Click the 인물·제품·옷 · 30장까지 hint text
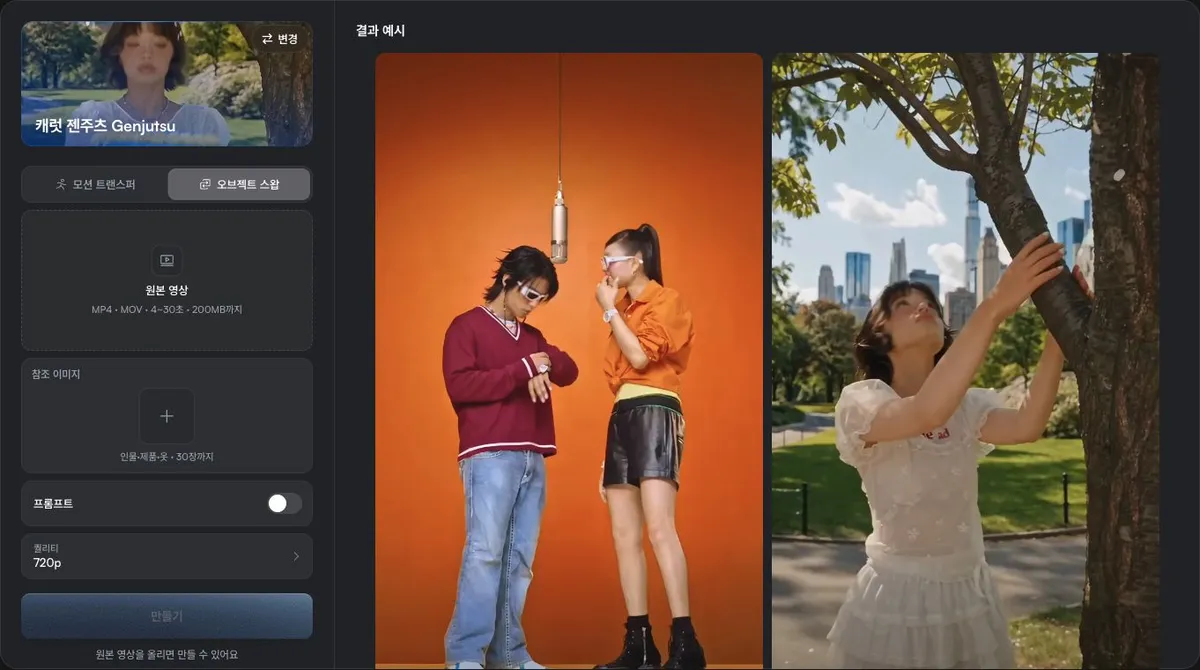This screenshot has width=1200, height=670. [x=167, y=456]
